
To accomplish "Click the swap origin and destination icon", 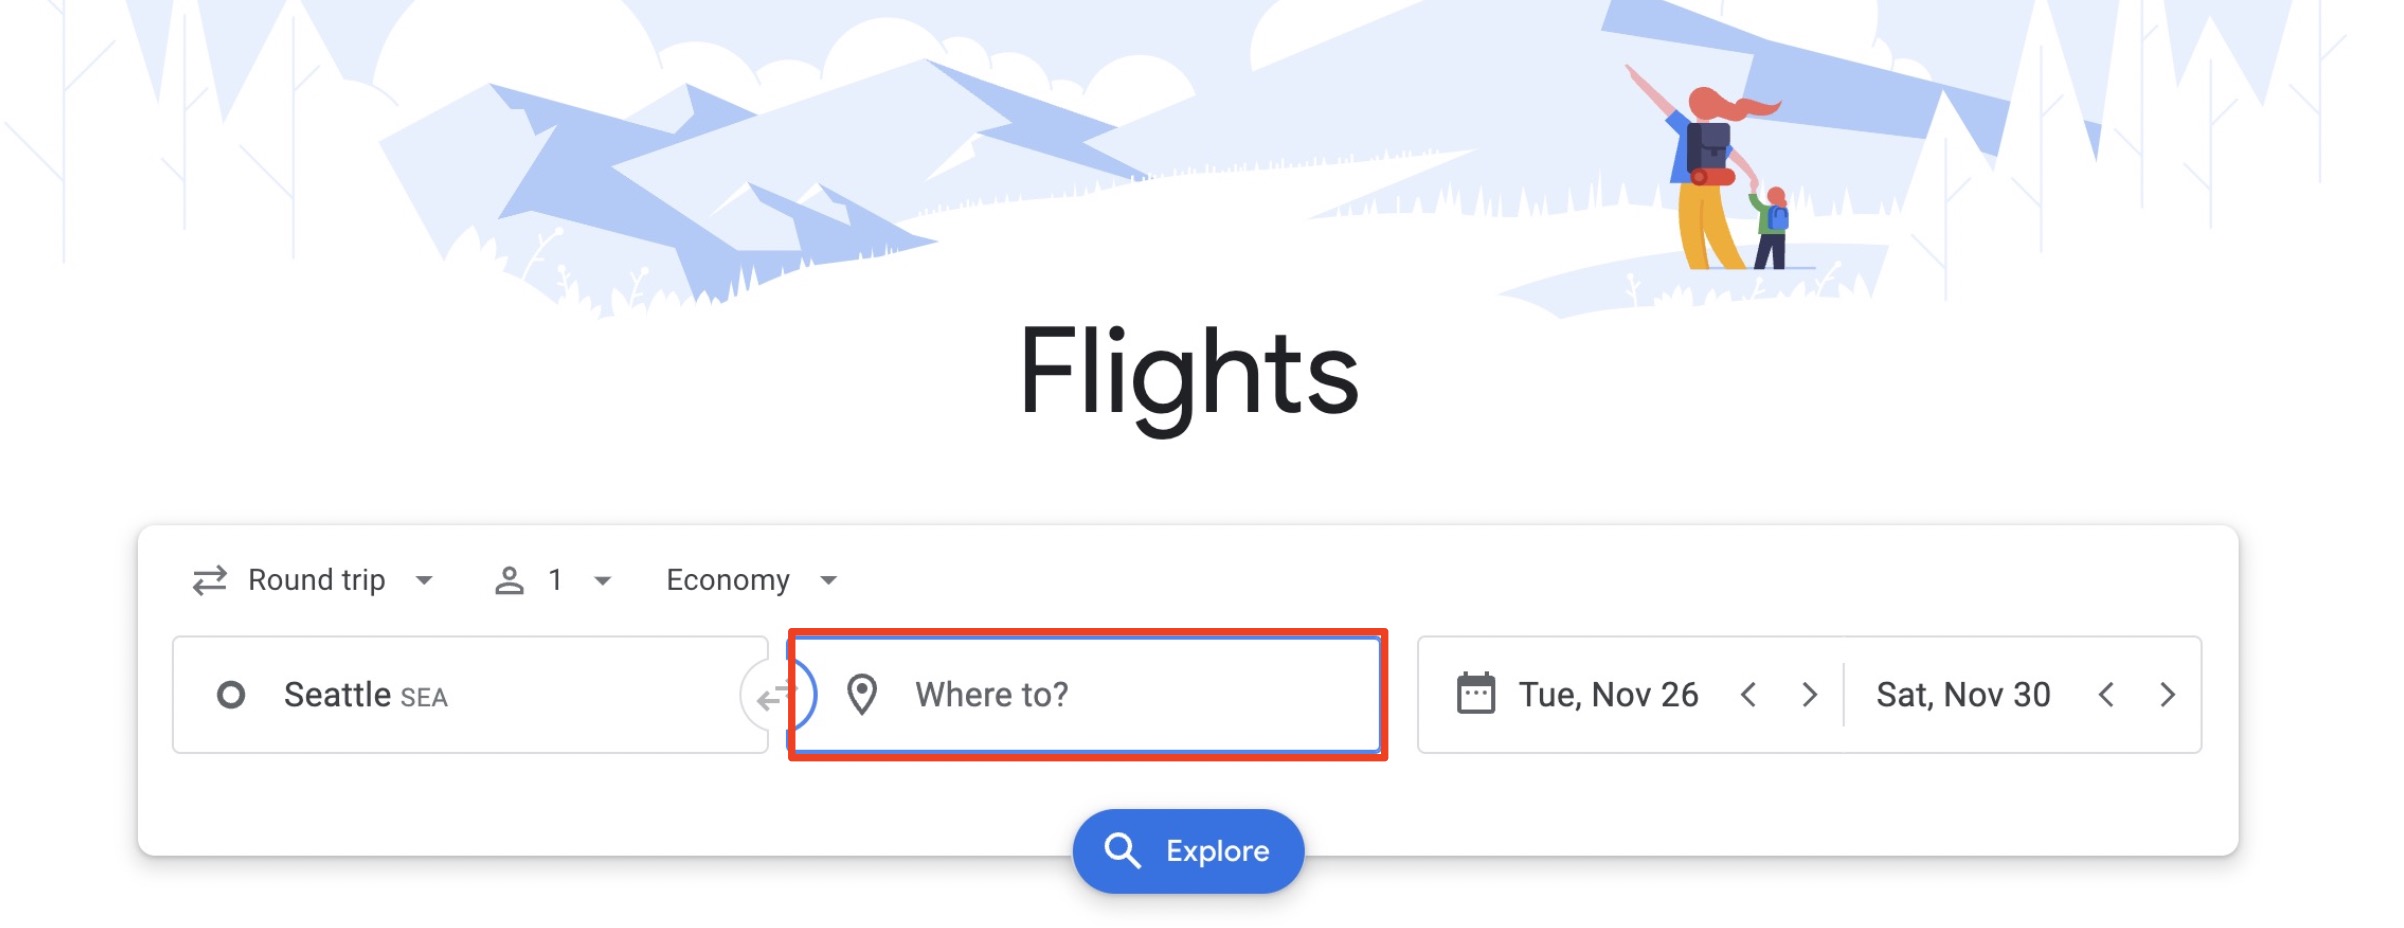I will 777,695.
